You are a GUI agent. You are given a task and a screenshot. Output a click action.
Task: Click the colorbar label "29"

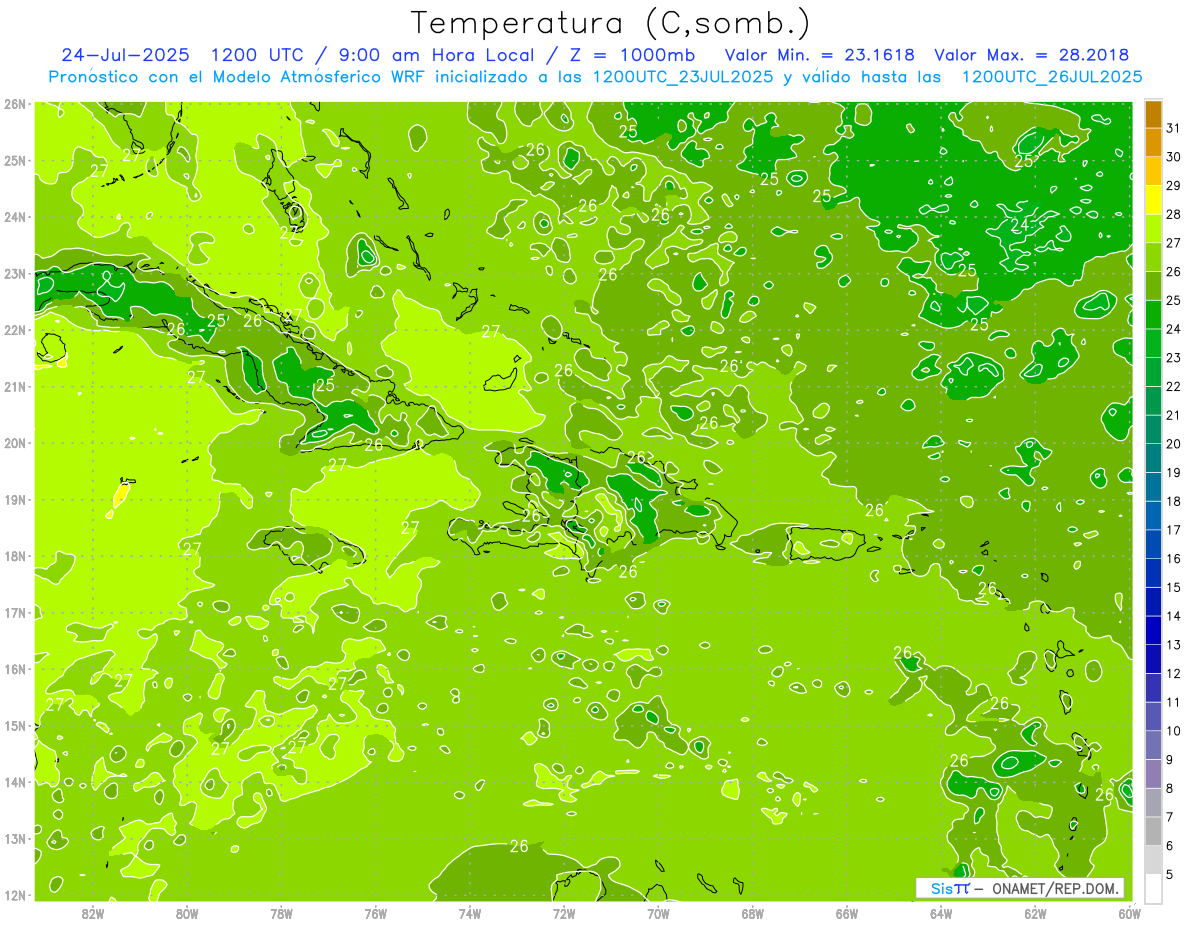[1174, 186]
